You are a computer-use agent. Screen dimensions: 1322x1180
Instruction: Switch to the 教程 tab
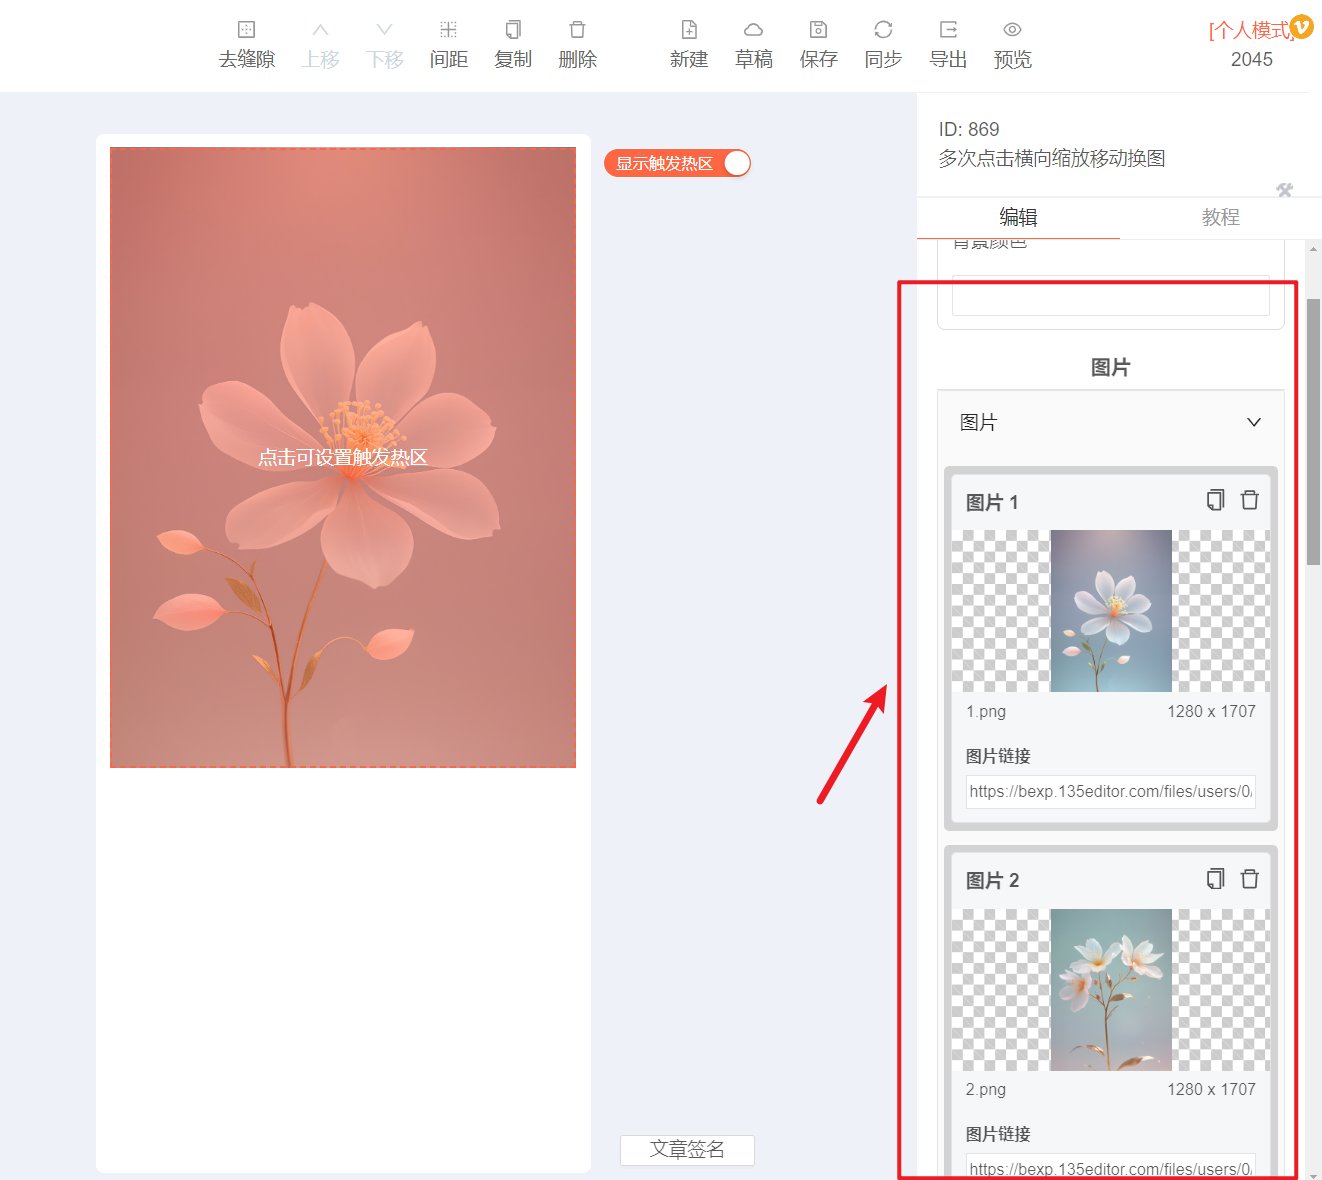pos(1220,217)
